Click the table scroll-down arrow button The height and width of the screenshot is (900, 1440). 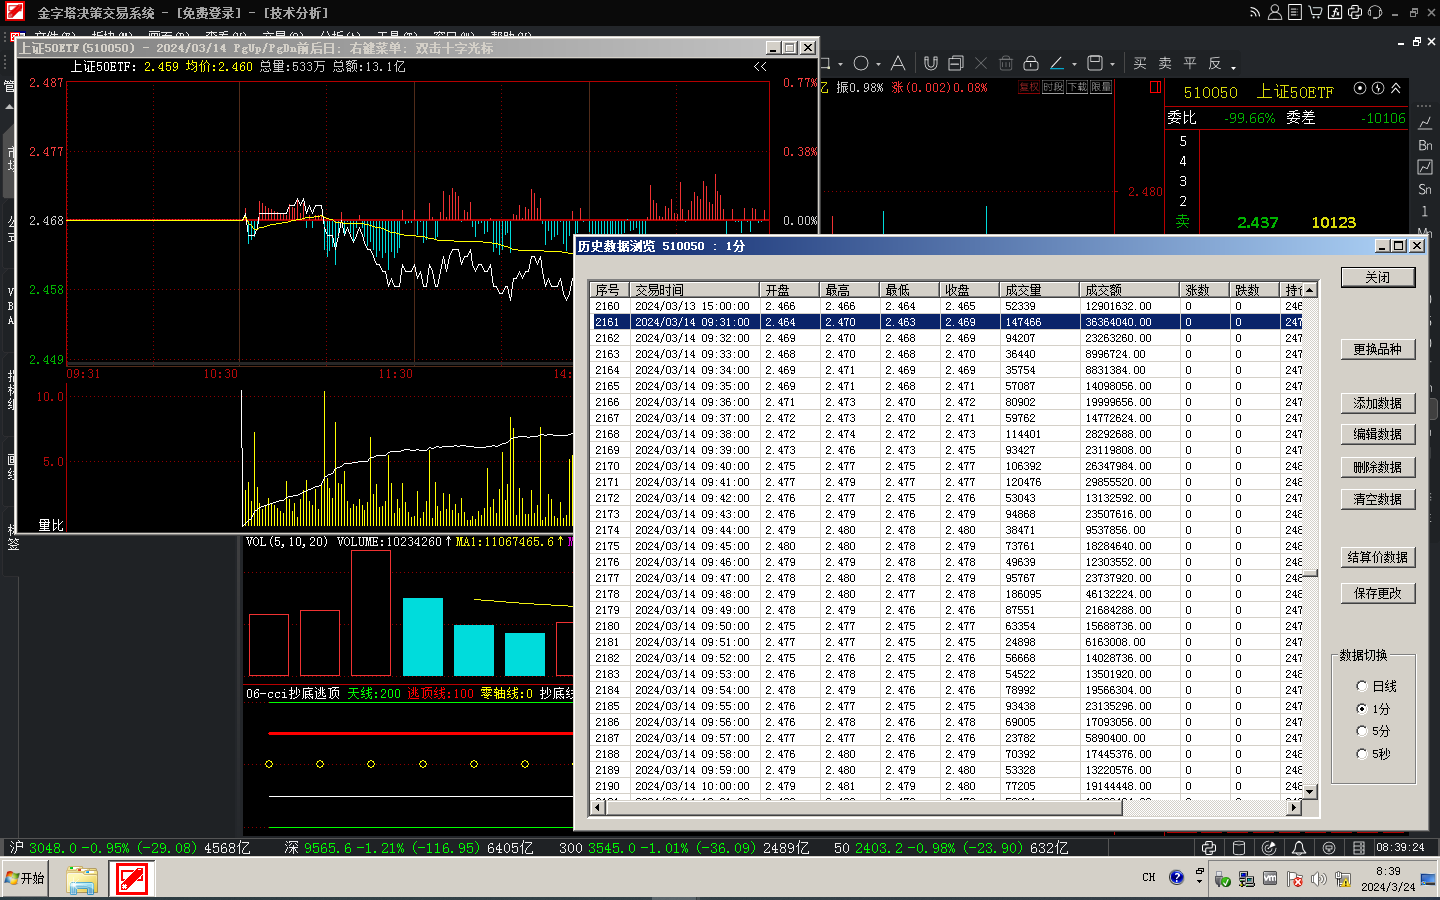coord(1310,791)
